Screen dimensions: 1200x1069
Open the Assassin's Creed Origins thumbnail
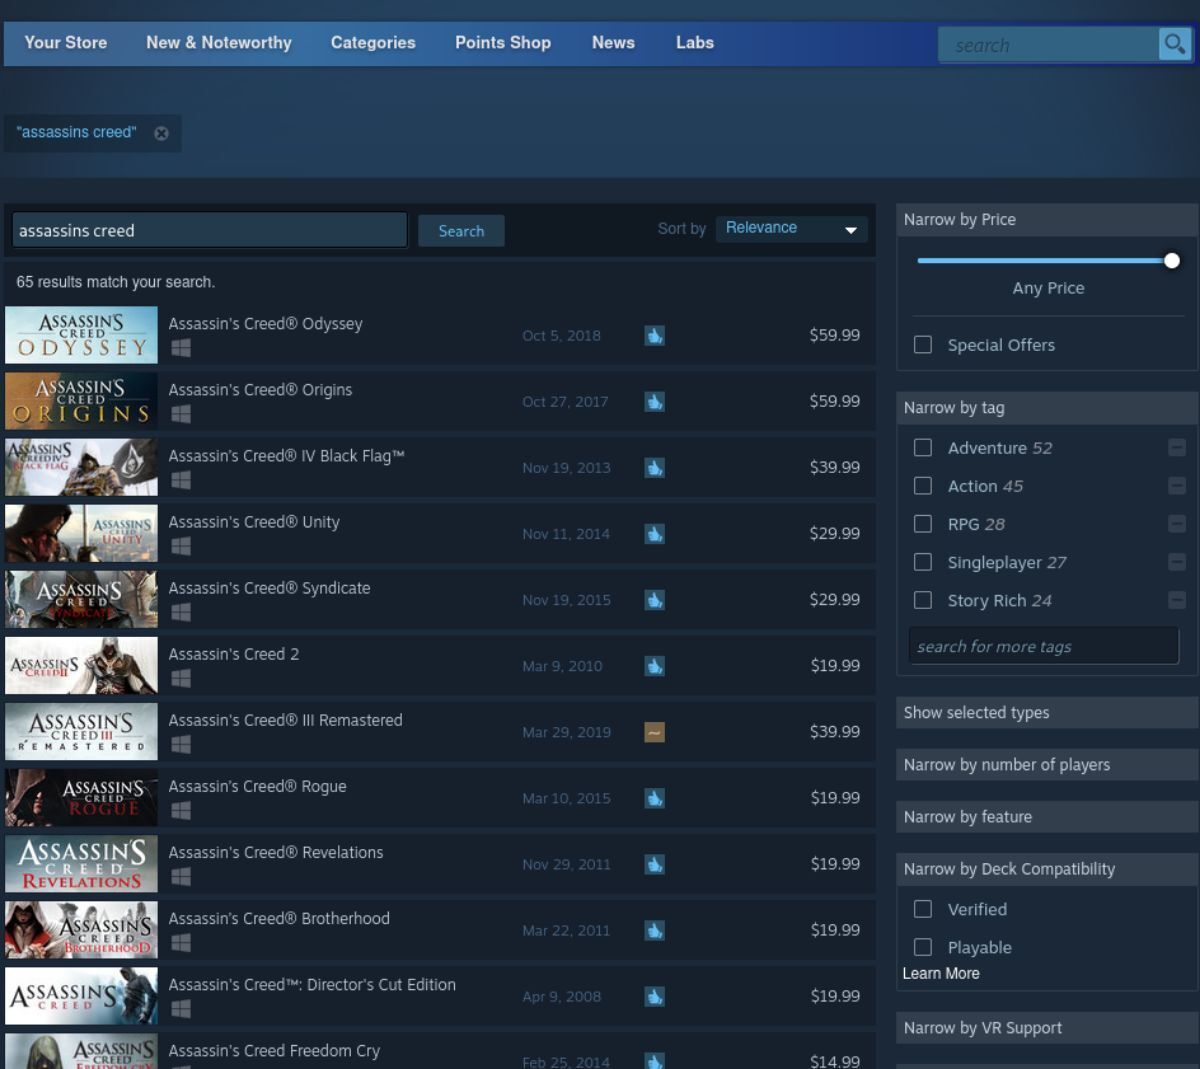click(x=81, y=401)
